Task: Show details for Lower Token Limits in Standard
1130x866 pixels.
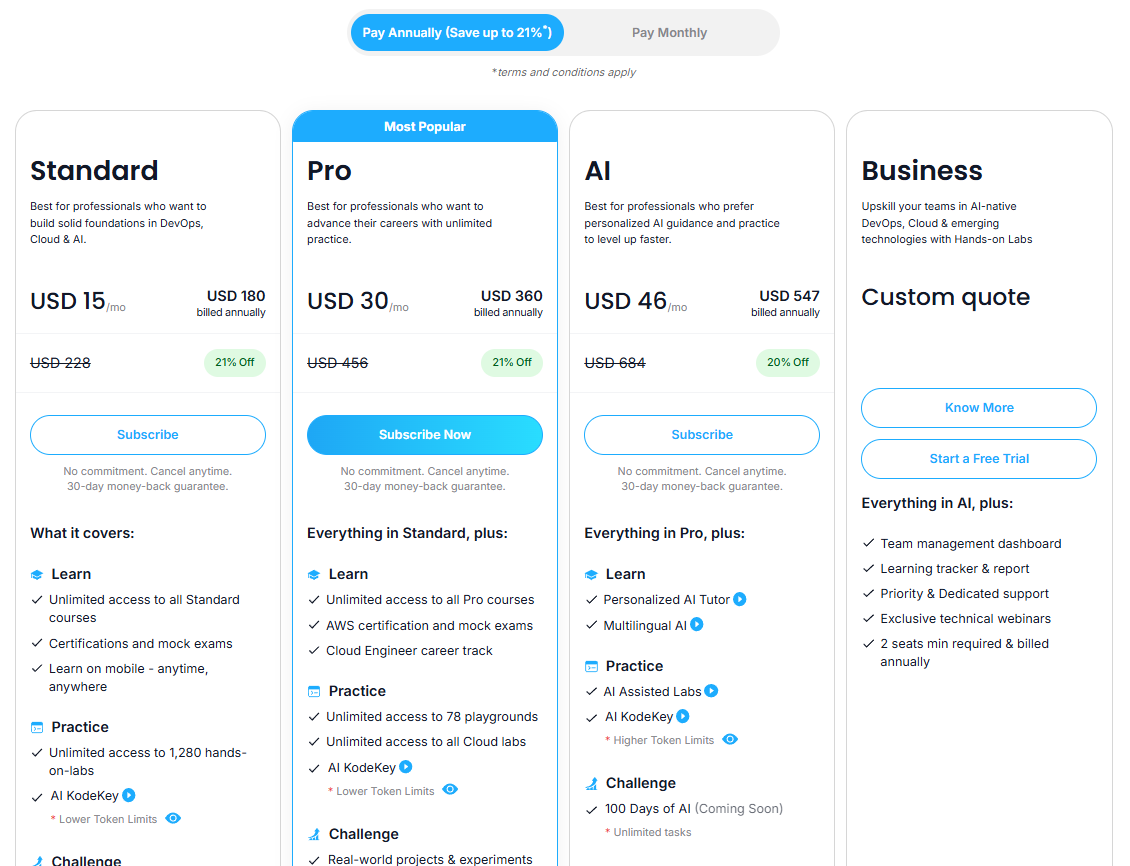Action: click(173, 818)
